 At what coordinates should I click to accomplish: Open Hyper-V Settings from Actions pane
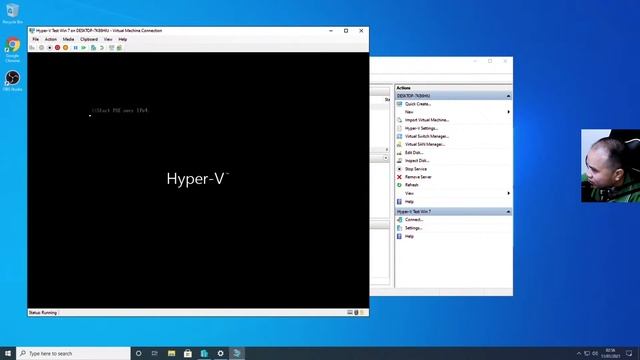click(x=421, y=128)
